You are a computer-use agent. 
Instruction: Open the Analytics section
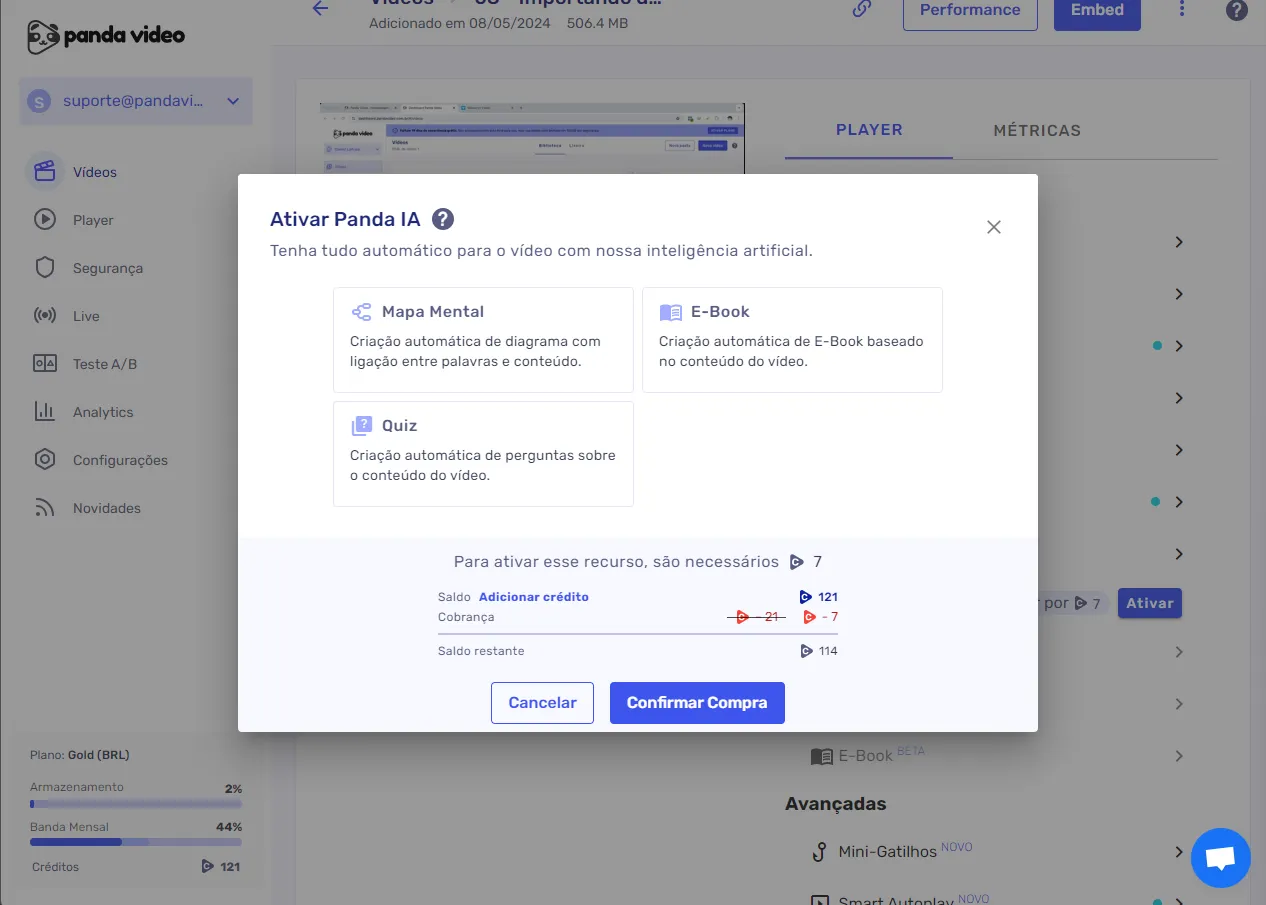pyautogui.click(x=102, y=411)
